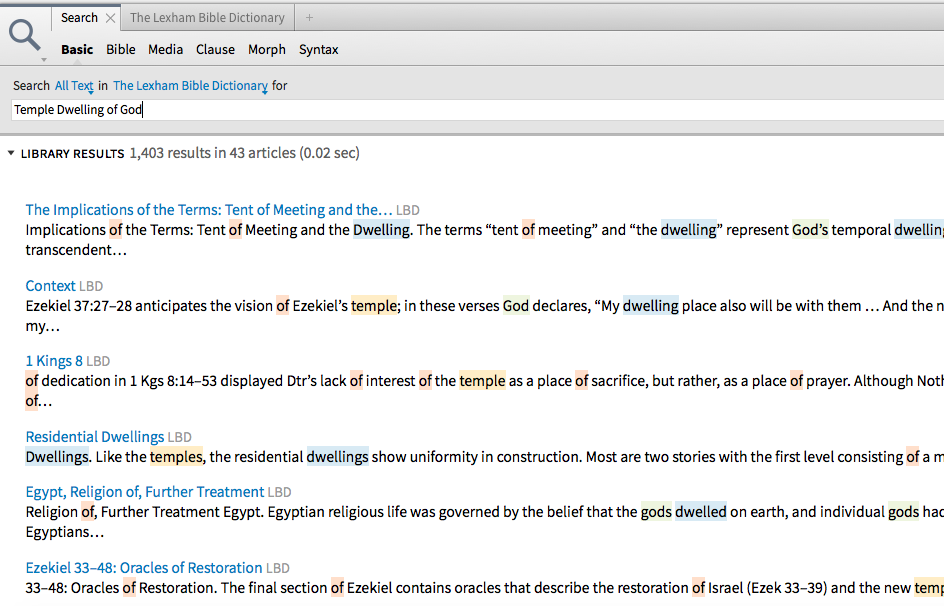944x606 pixels.
Task: Close the Search tab
Action: [x=110, y=18]
